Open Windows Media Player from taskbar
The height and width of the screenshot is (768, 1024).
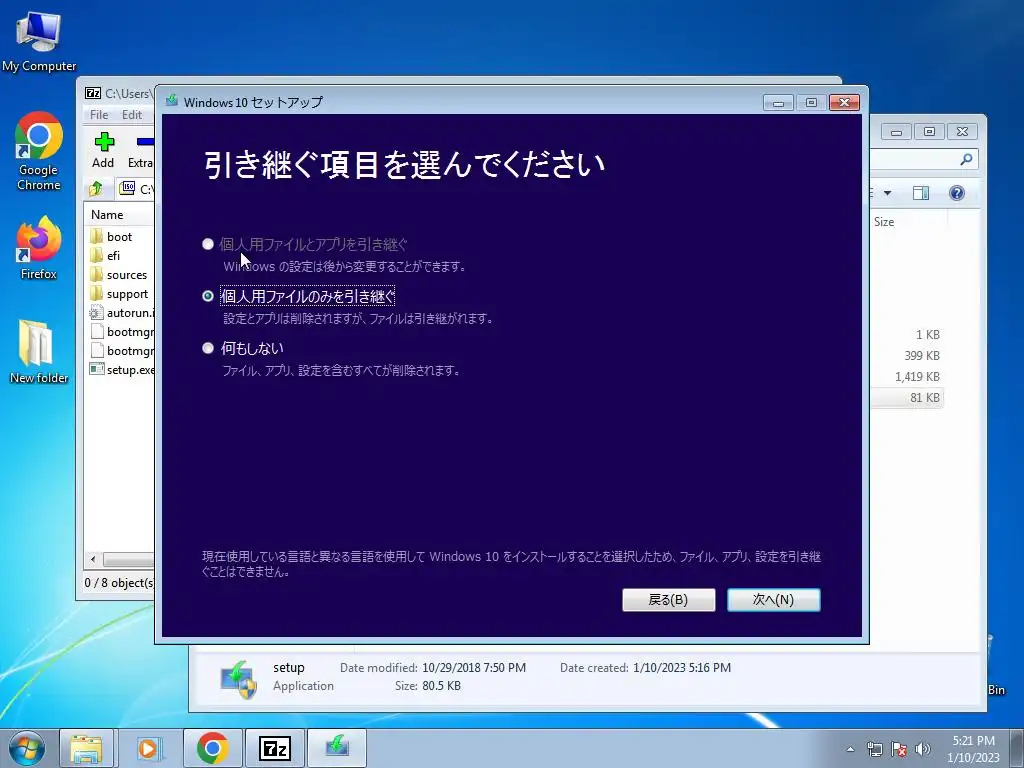pos(148,748)
